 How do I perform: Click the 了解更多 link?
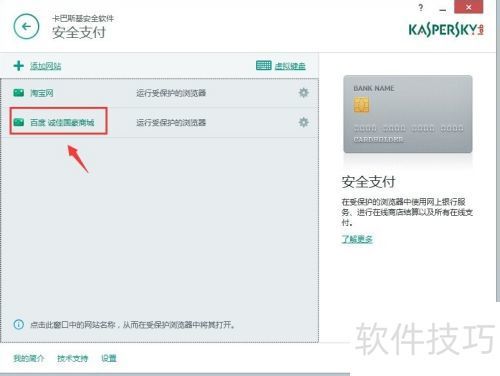click(357, 239)
